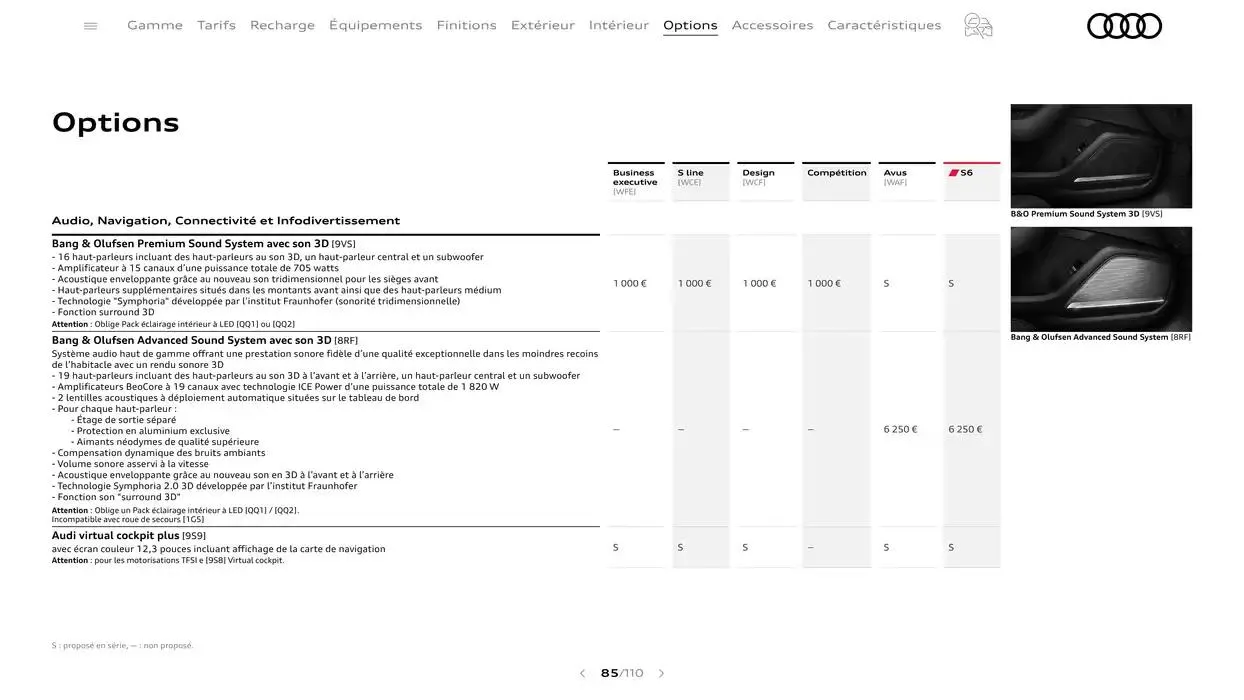Select the car search icon near the navigation
The height and width of the screenshot is (700, 1244).
[977, 26]
